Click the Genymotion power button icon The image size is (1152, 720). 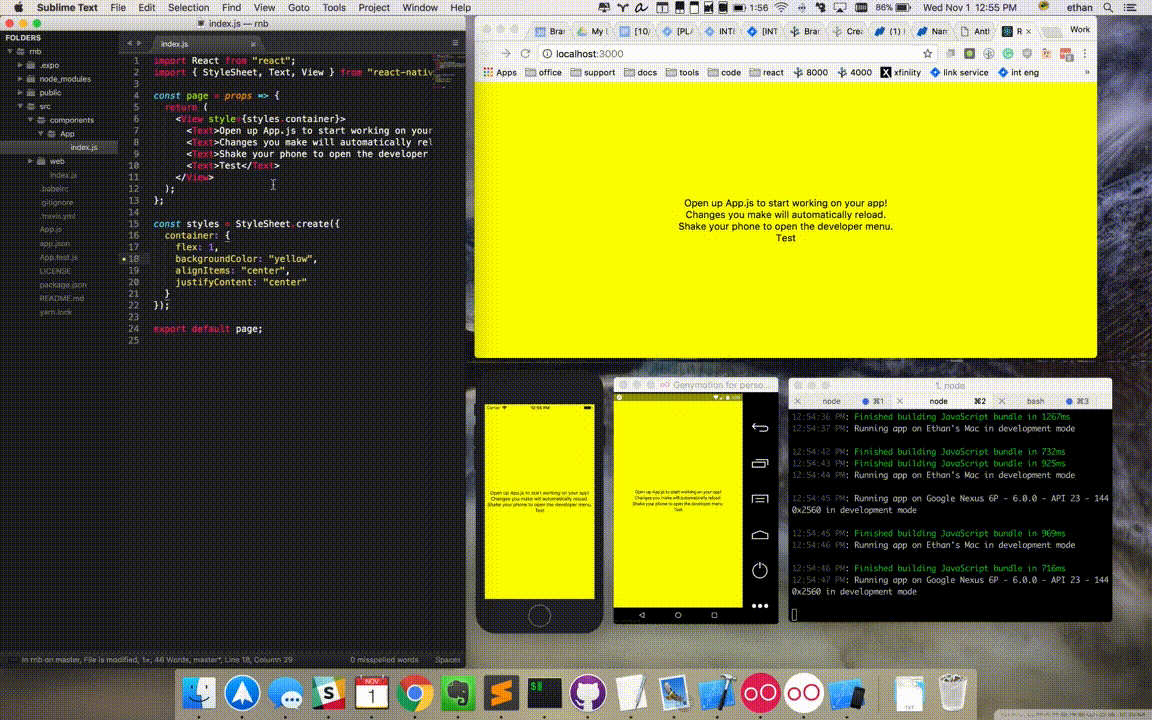pyautogui.click(x=760, y=570)
